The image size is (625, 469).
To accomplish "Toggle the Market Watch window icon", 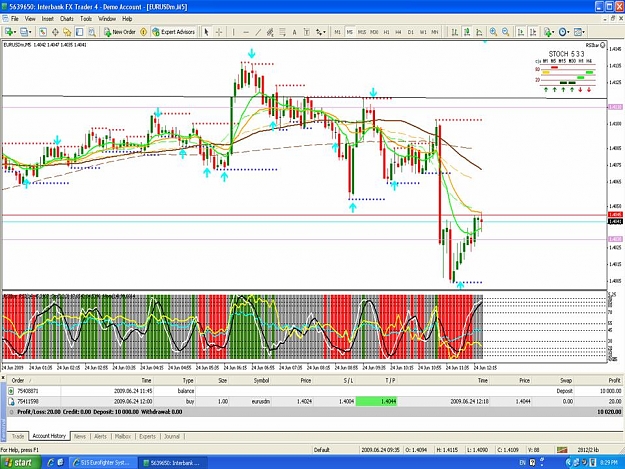I will click(x=43, y=32).
